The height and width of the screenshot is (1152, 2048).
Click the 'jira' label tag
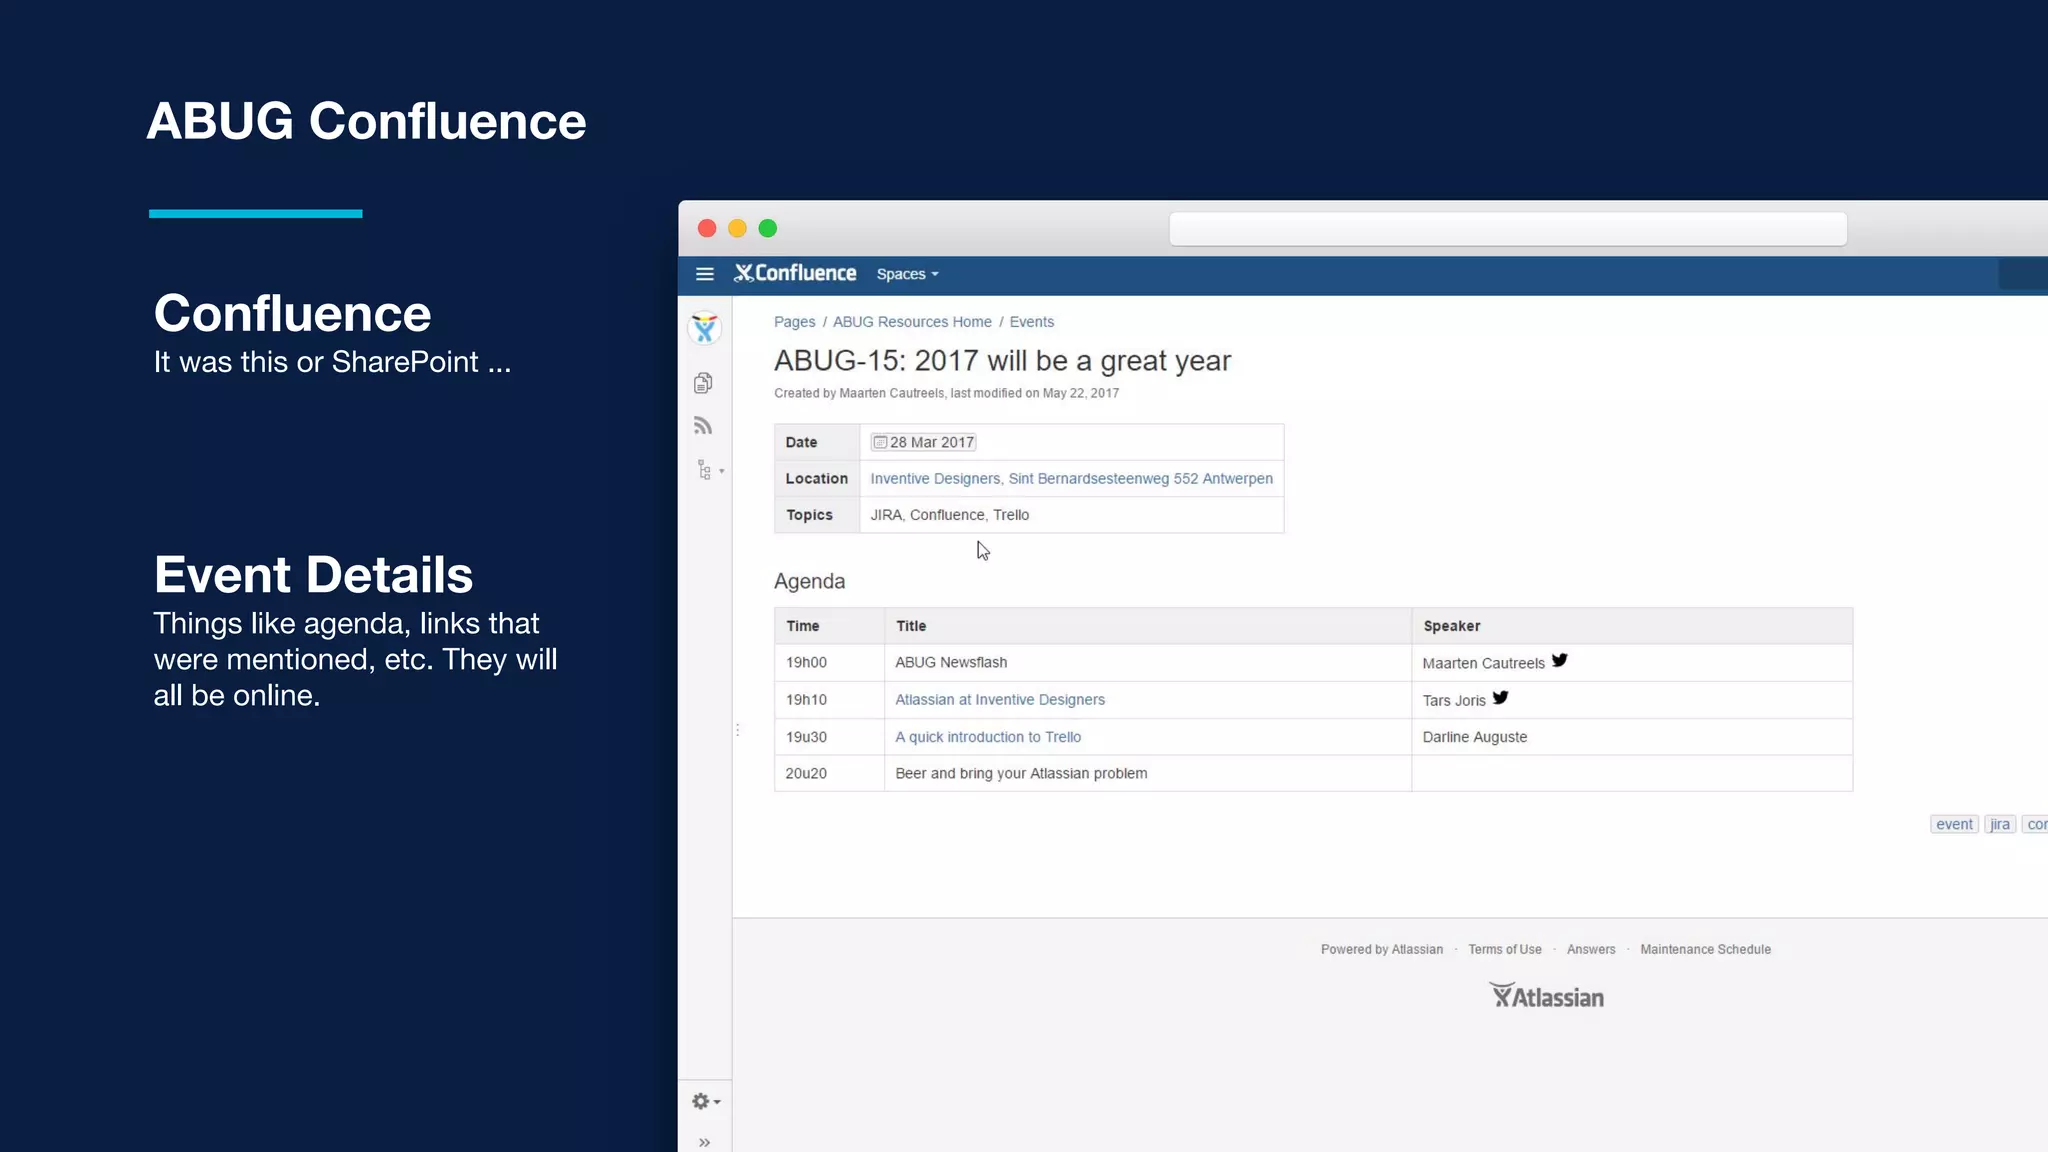[x=1999, y=824]
